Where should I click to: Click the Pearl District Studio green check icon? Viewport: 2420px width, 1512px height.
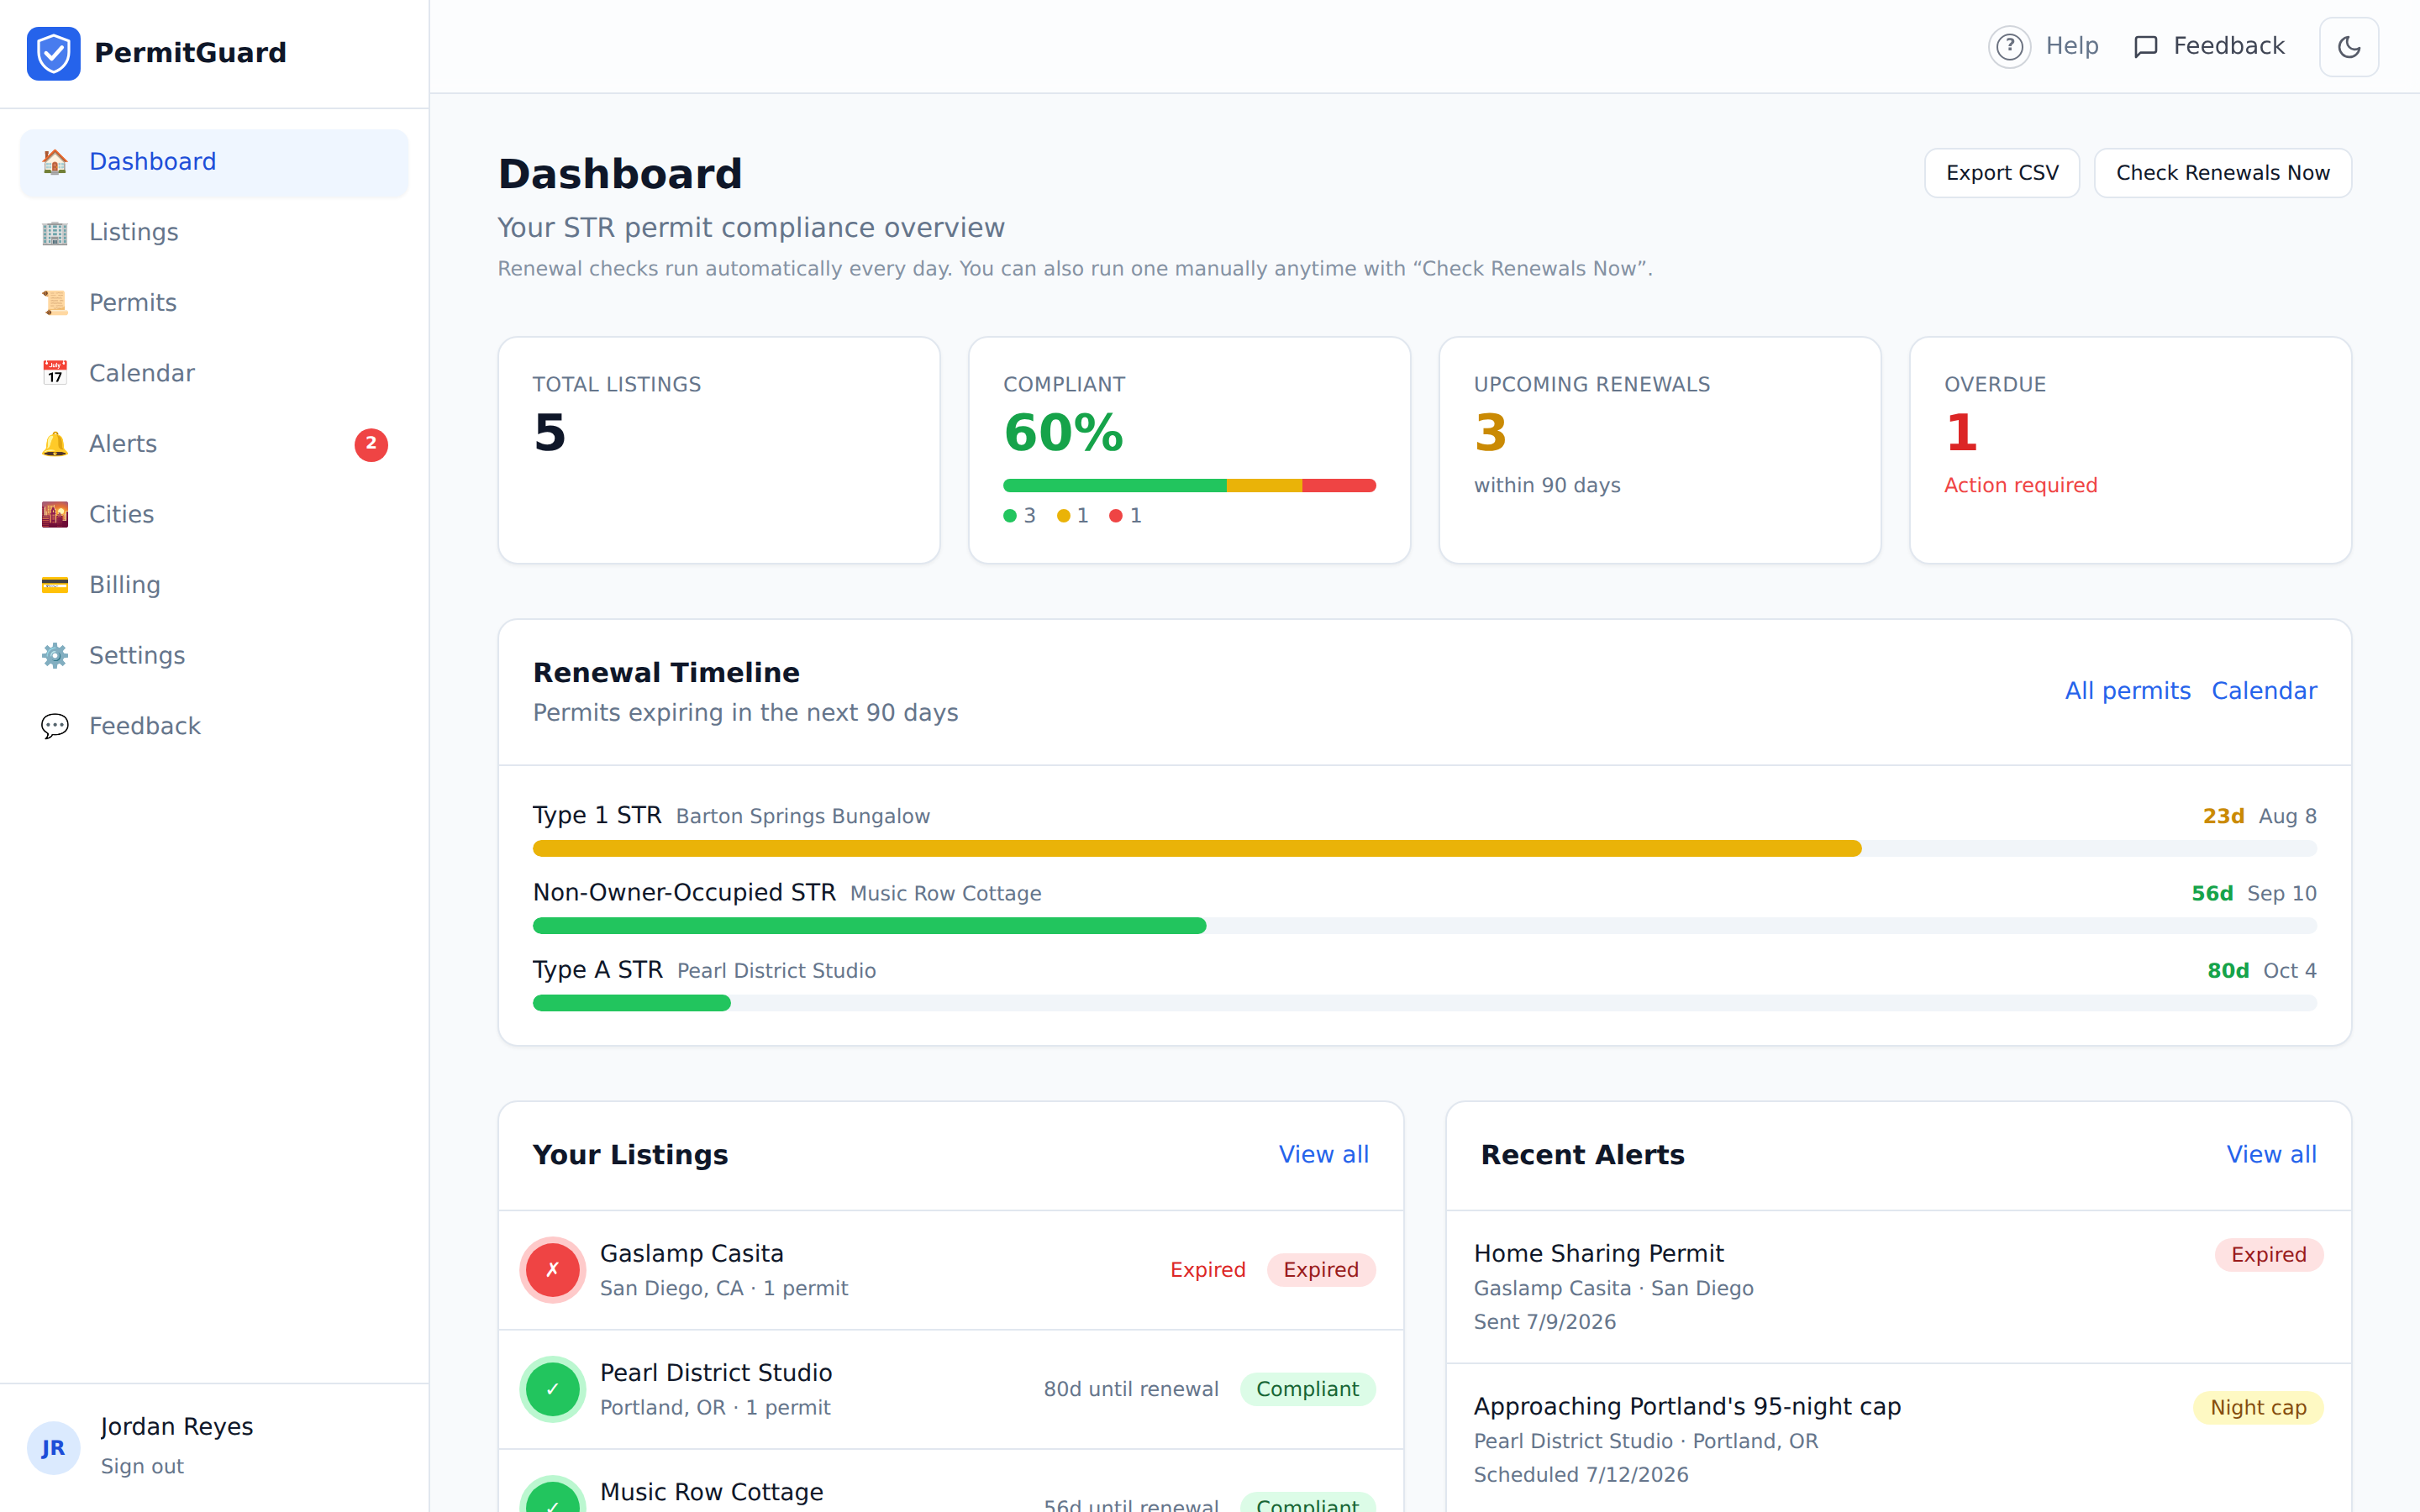553,1389
